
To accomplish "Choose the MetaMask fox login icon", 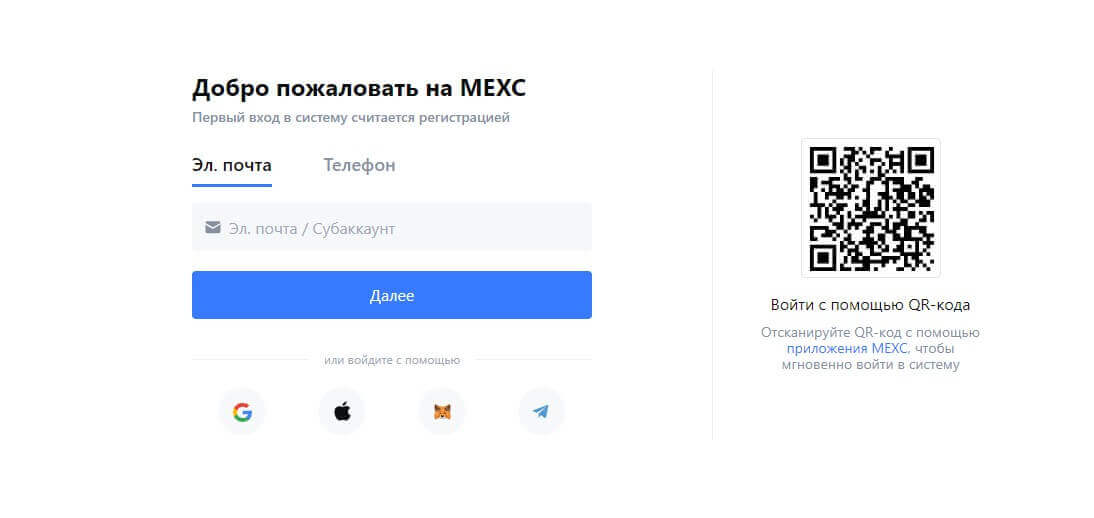I will pyautogui.click(x=442, y=412).
